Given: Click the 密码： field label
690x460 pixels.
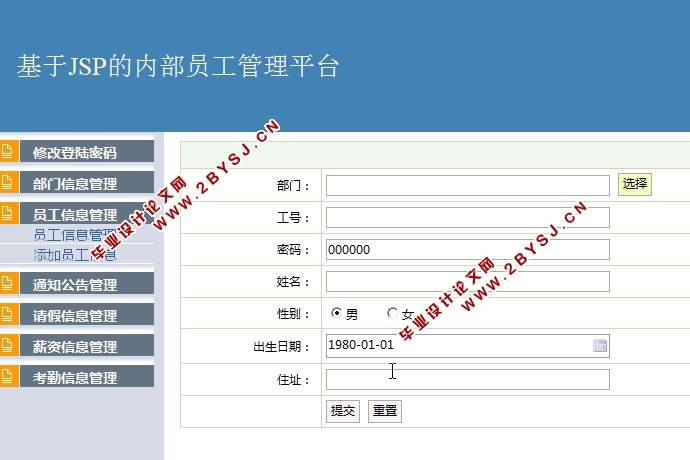Looking at the screenshot, I should coord(293,250).
